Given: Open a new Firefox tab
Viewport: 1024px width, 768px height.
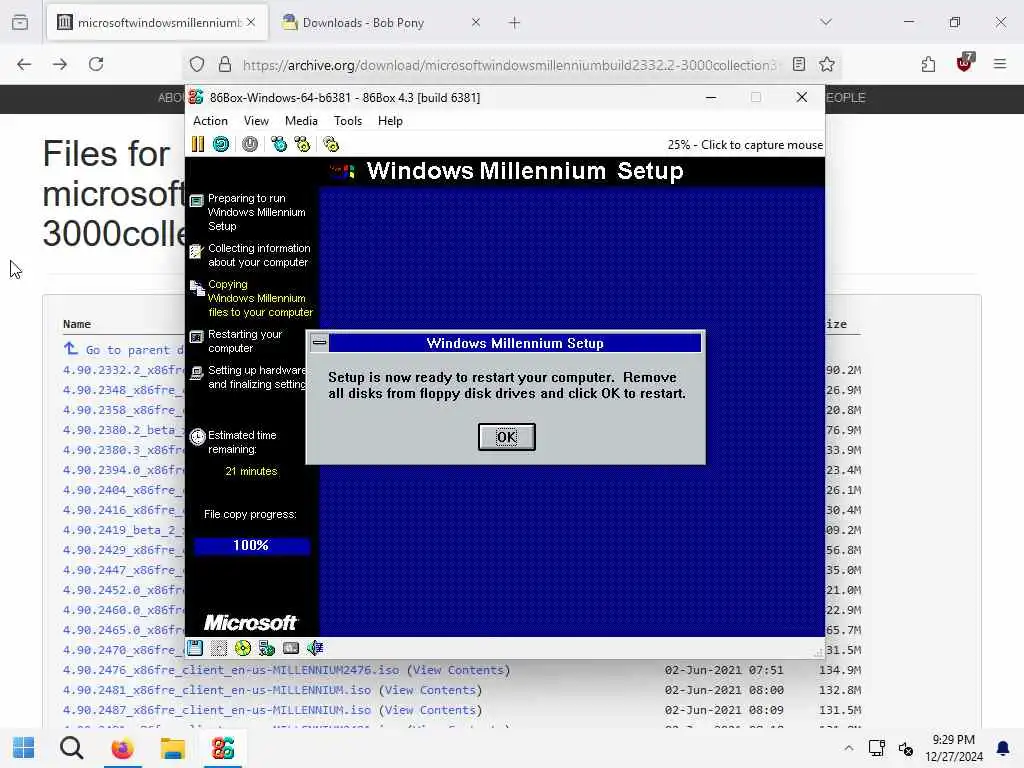Looking at the screenshot, I should pyautogui.click(x=515, y=23).
